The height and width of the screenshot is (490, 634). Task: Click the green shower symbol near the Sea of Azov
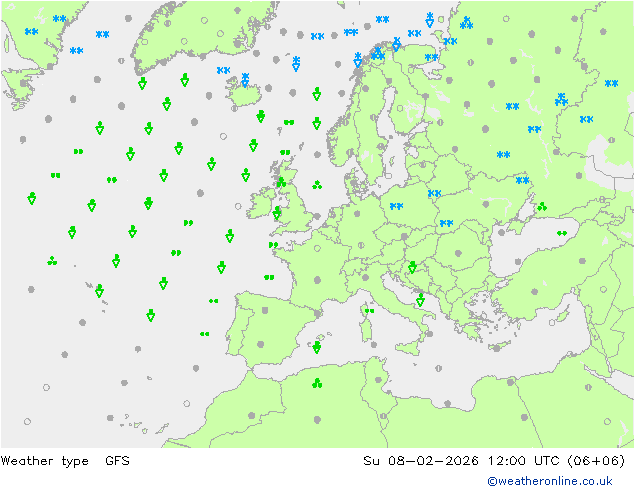point(542,206)
